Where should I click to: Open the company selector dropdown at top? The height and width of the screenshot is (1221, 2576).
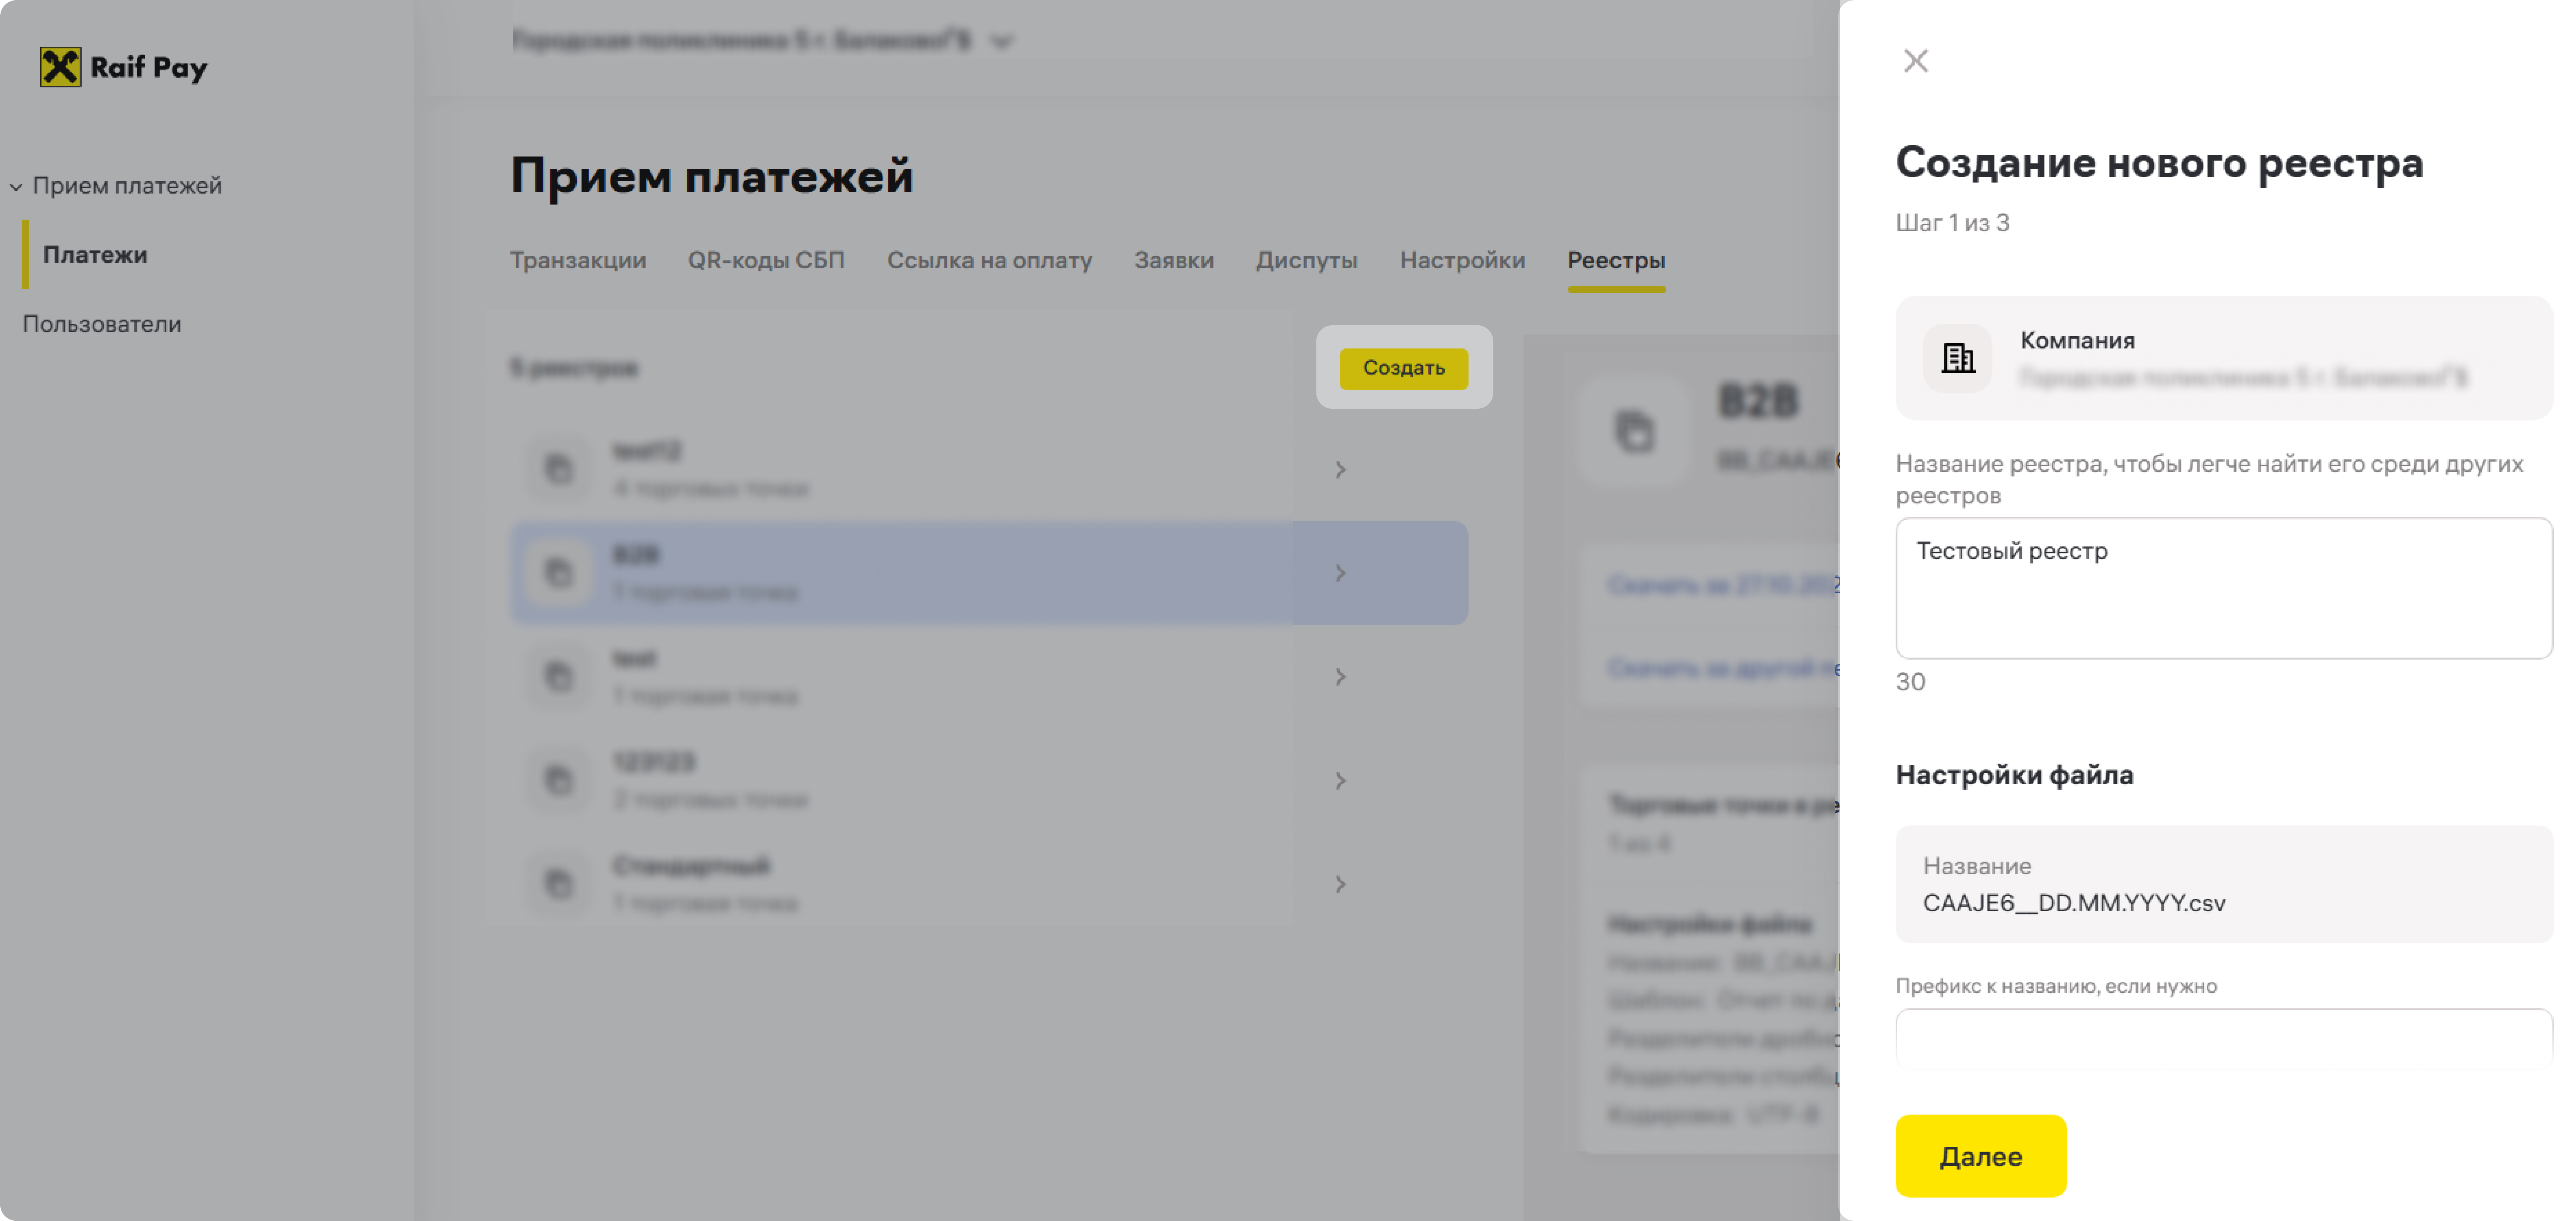1001,41
